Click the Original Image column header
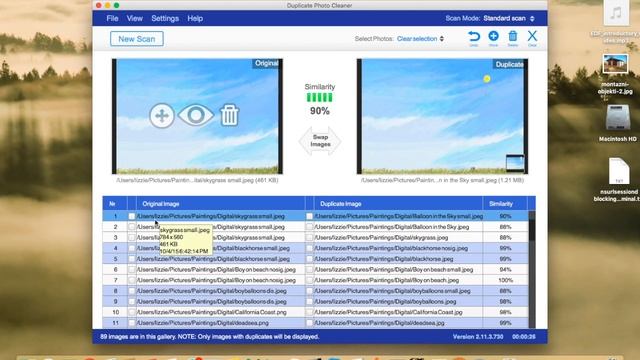The height and width of the screenshot is (360, 640). pos(221,204)
